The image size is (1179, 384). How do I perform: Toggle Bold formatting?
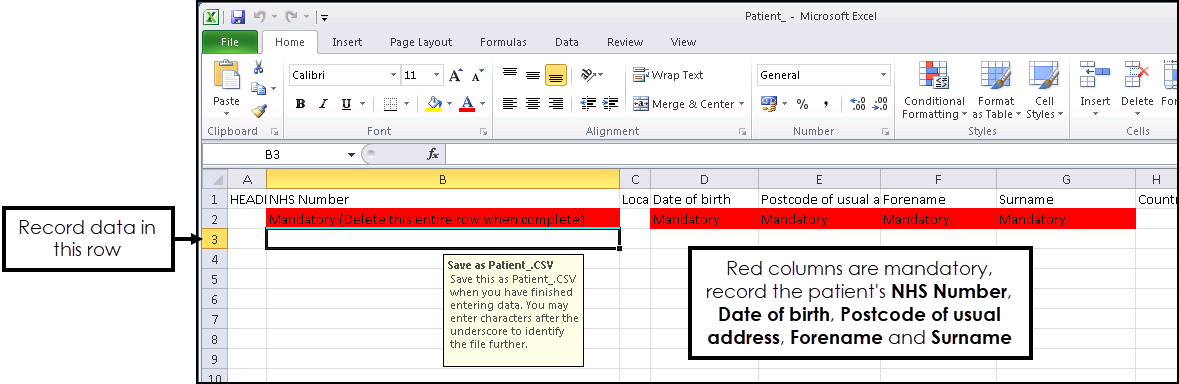coord(300,104)
